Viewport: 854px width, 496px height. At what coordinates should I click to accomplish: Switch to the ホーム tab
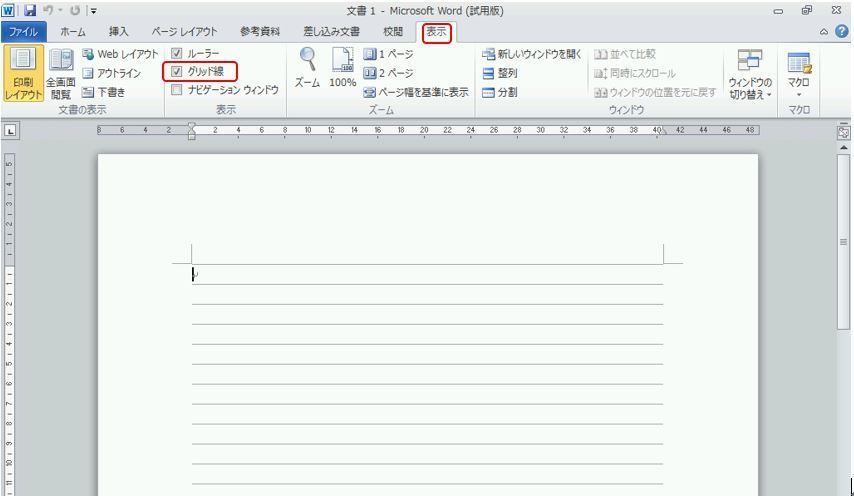[73, 32]
